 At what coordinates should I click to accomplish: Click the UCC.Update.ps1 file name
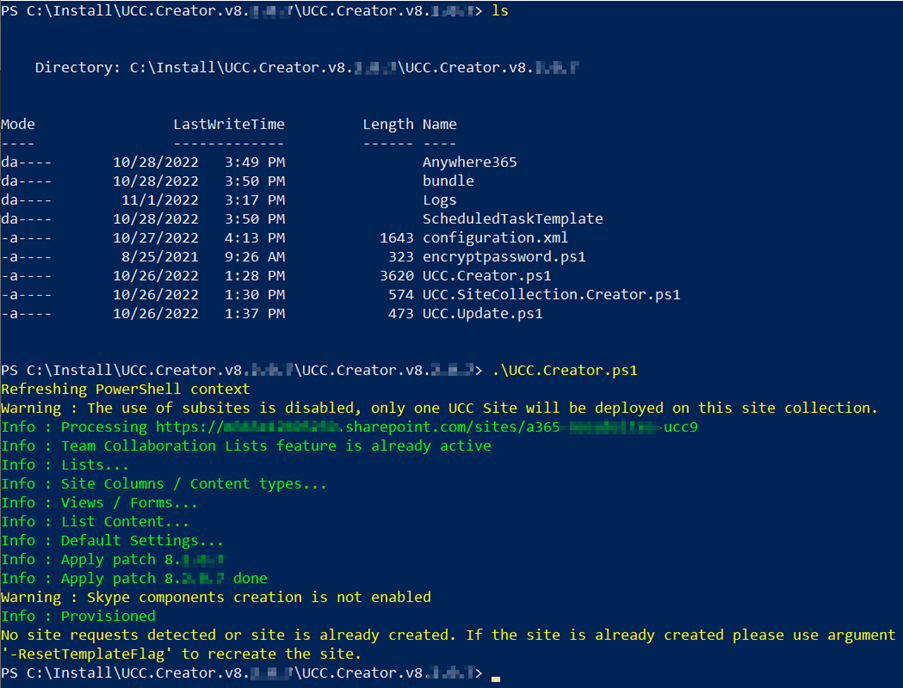(x=482, y=314)
